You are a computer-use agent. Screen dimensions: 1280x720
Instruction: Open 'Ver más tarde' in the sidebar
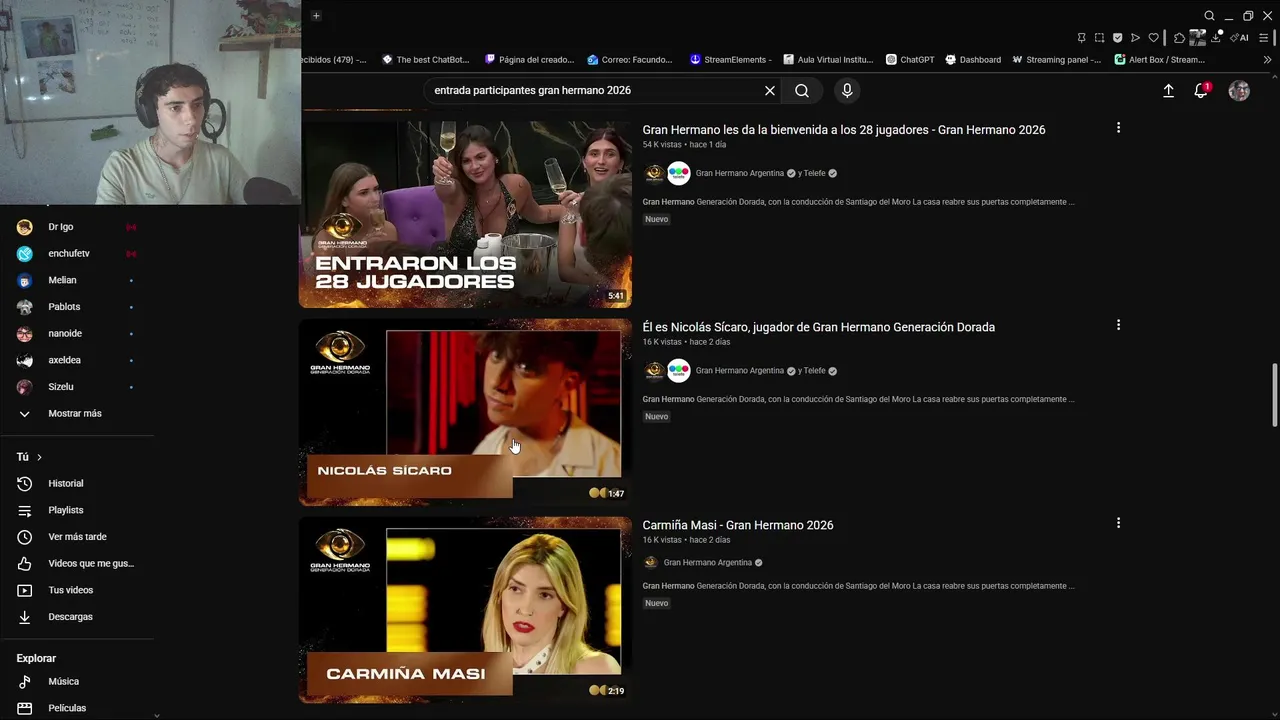click(x=77, y=537)
